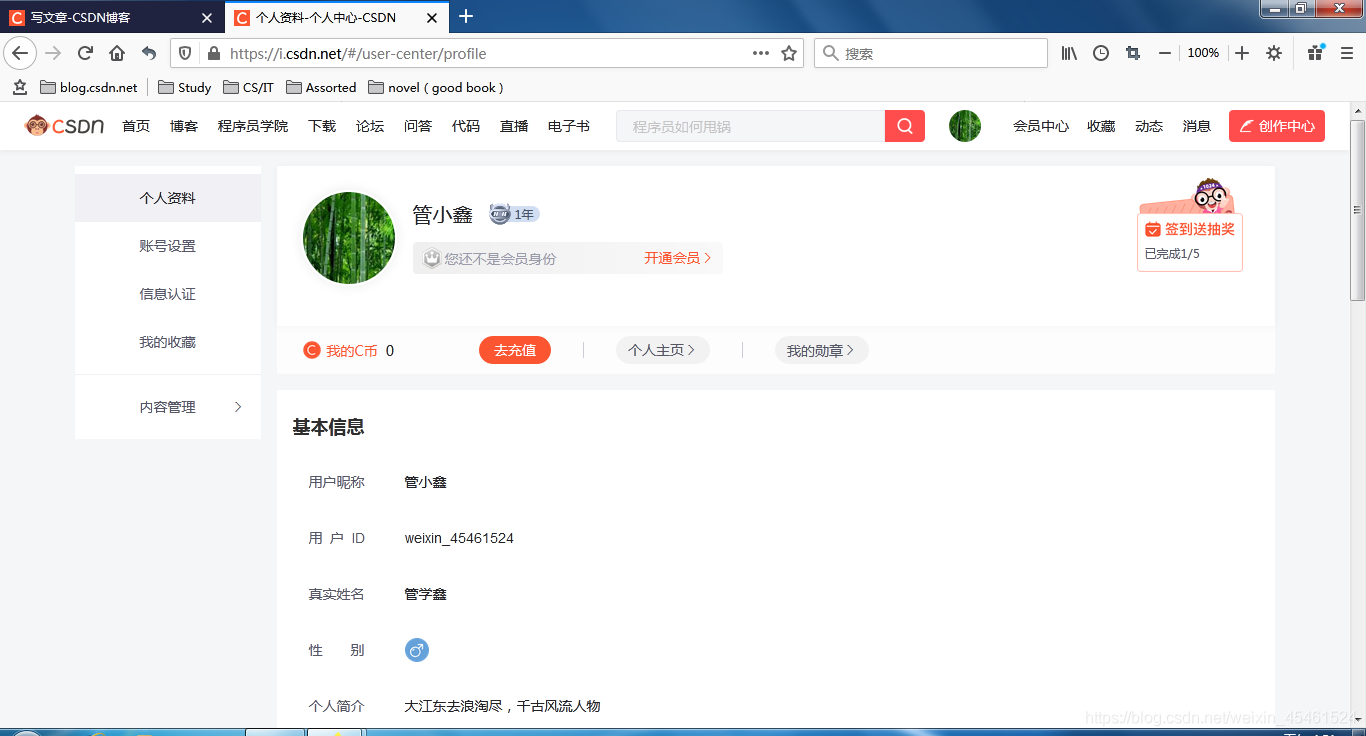Open 博客 in the CSDN navigation
The width and height of the screenshot is (1366, 736).
click(184, 126)
